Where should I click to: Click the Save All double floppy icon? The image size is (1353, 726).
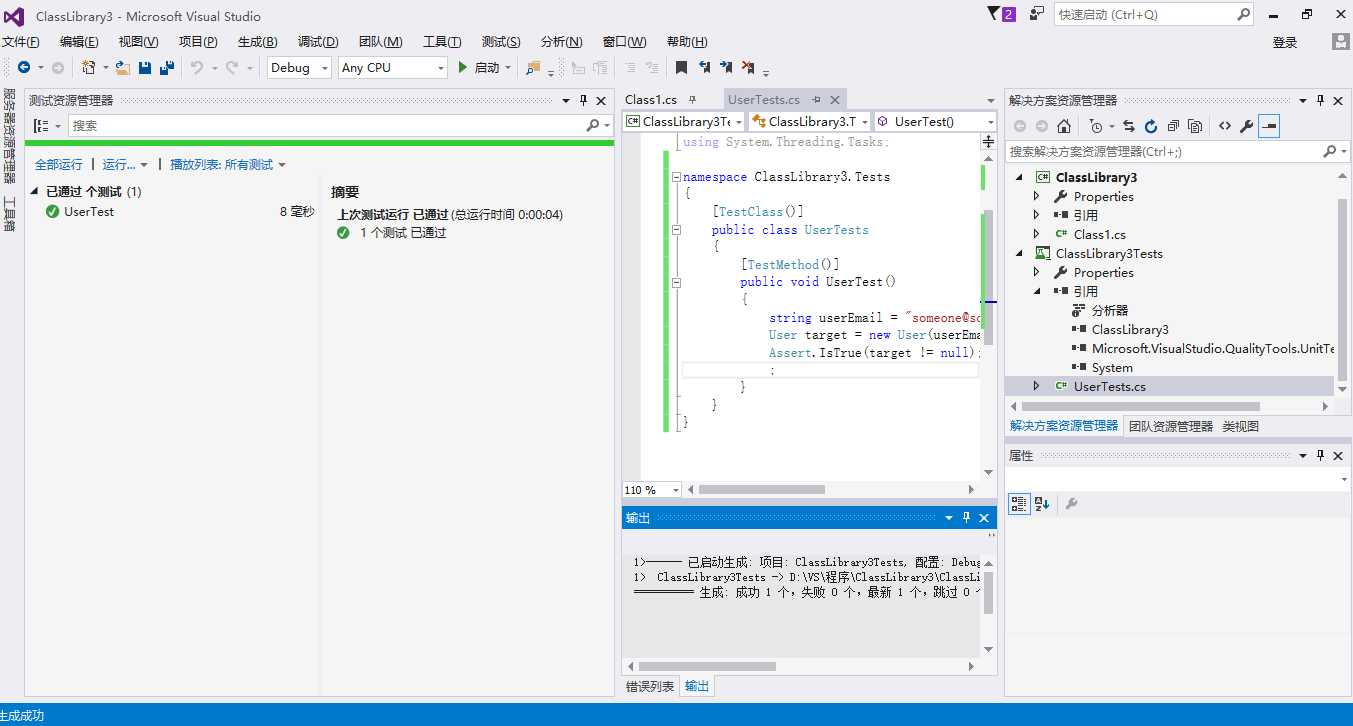point(167,67)
